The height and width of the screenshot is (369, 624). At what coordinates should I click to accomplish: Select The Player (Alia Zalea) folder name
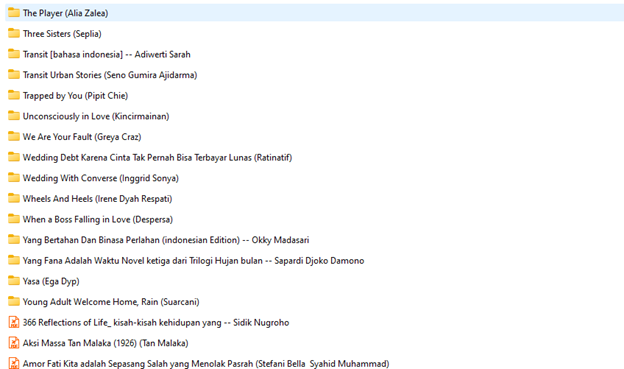pyautogui.click(x=65, y=13)
